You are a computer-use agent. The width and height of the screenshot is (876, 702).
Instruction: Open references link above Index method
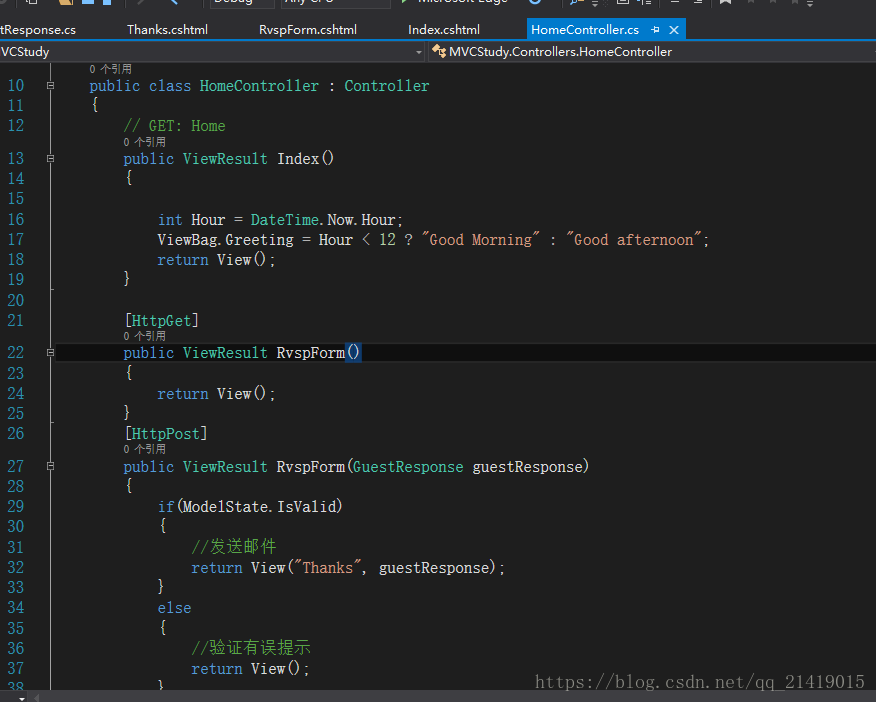[144, 142]
